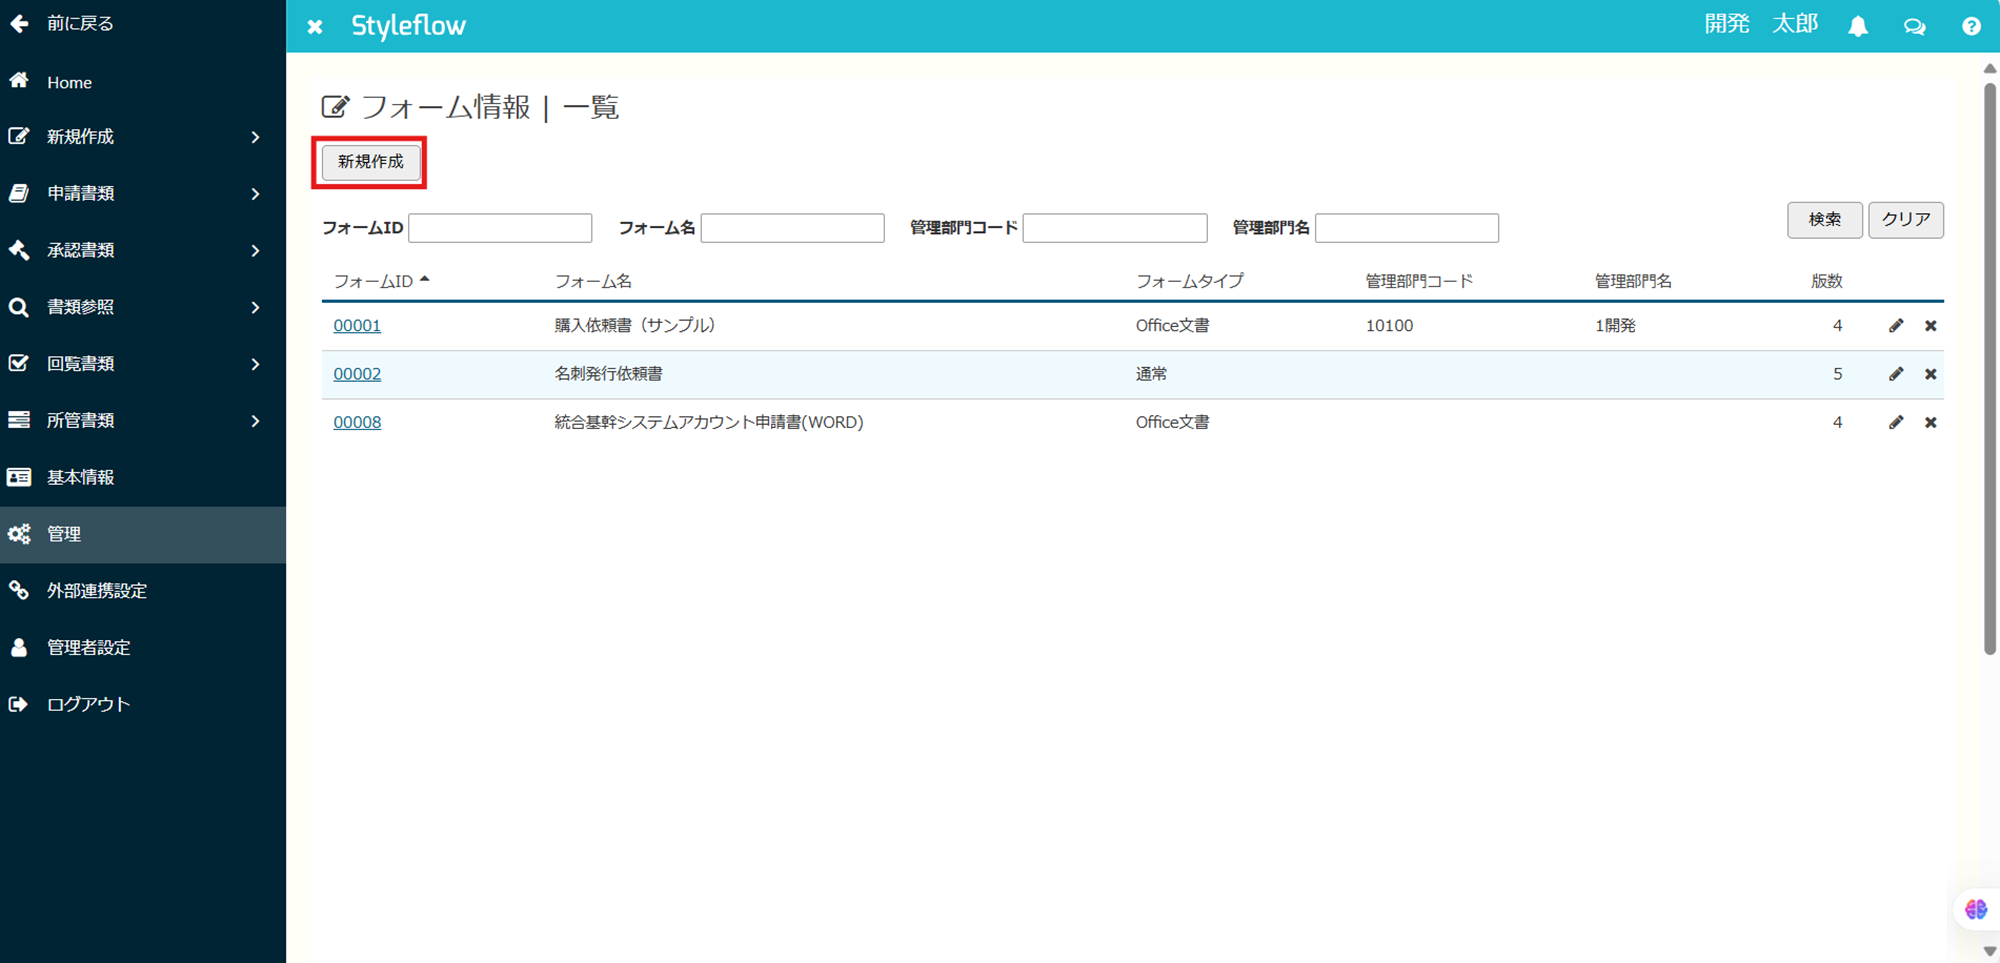Click the help question mark icon
Image resolution: width=2000 pixels, height=963 pixels.
tap(1971, 25)
